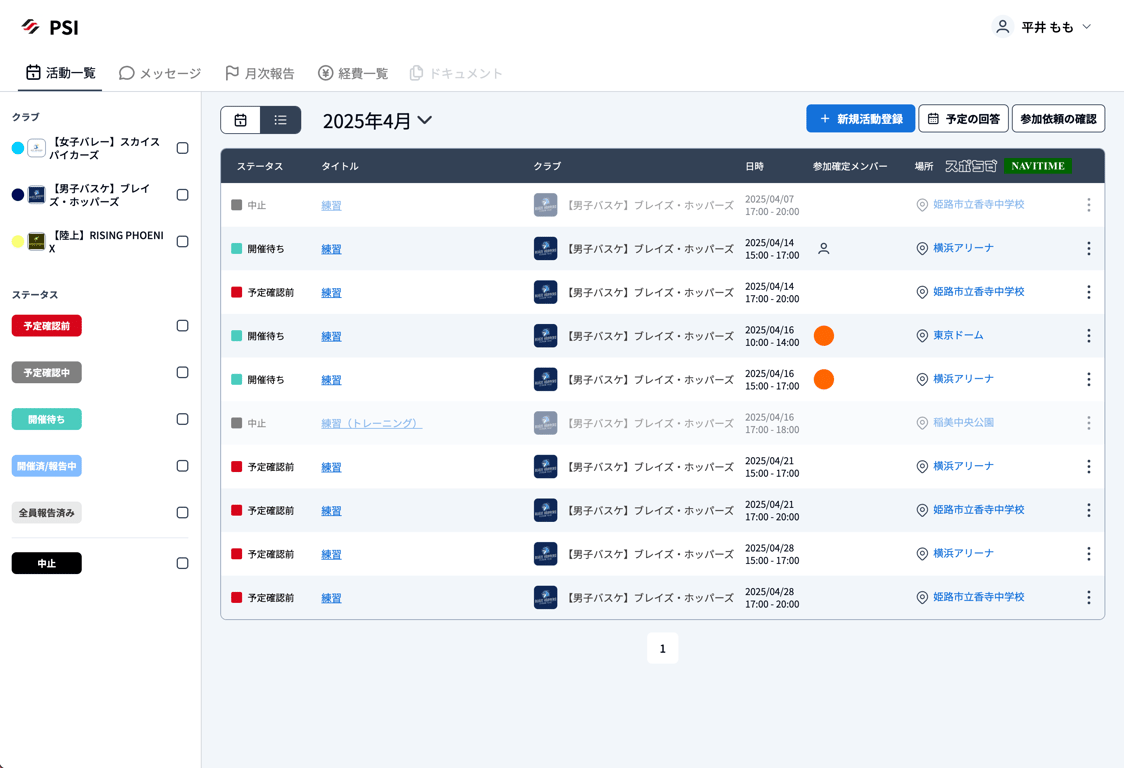Viewport: 1124px width, 768px height.
Task: Go to page 1 in pagination
Action: click(x=662, y=649)
